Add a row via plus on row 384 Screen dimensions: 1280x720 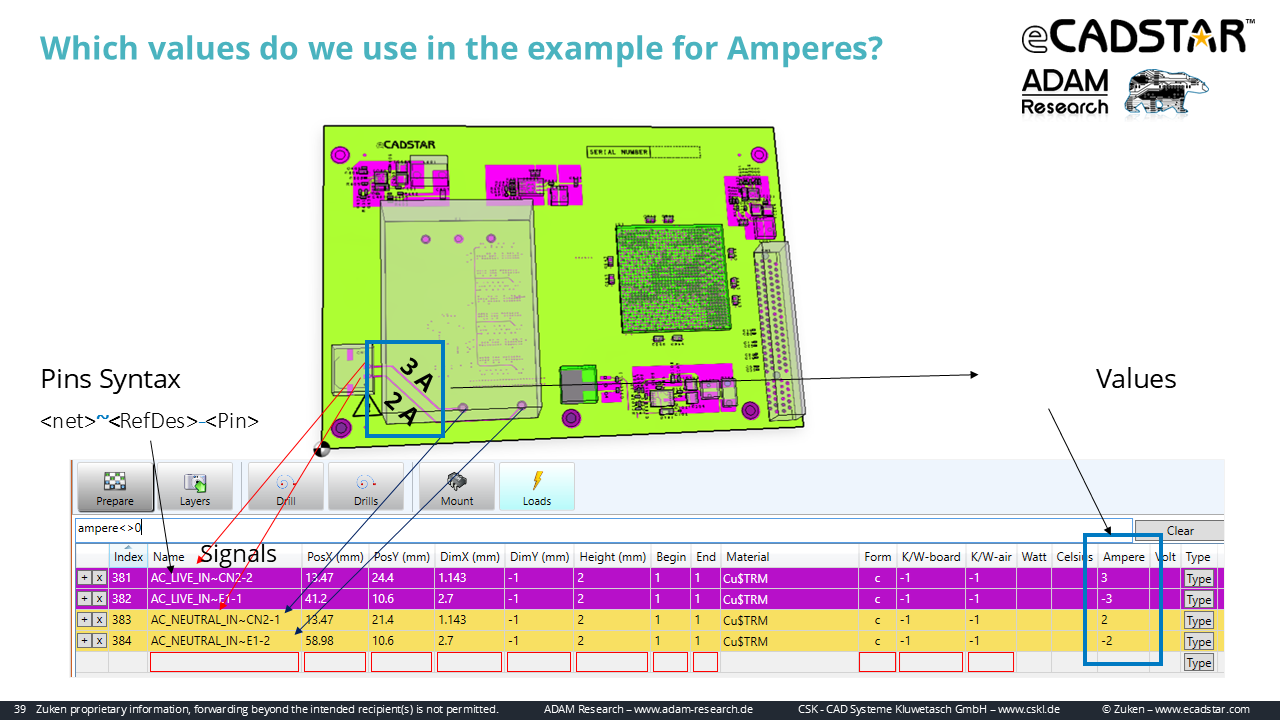(84, 641)
